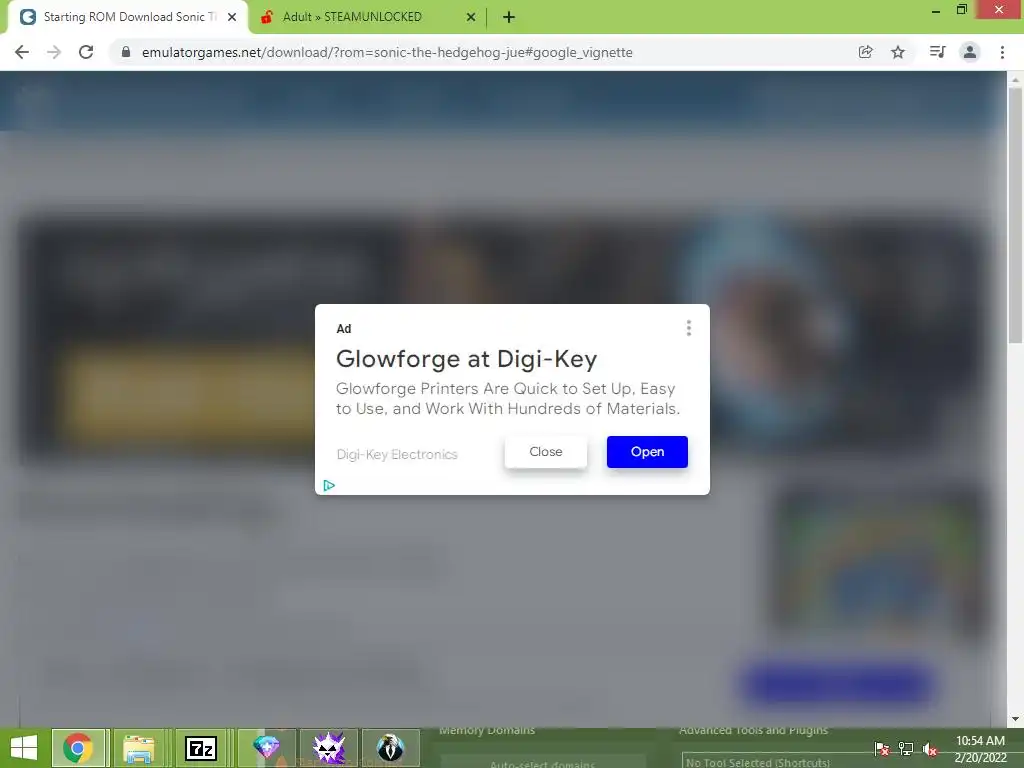
Task: Click the forward navigation arrow
Action: [x=54, y=52]
